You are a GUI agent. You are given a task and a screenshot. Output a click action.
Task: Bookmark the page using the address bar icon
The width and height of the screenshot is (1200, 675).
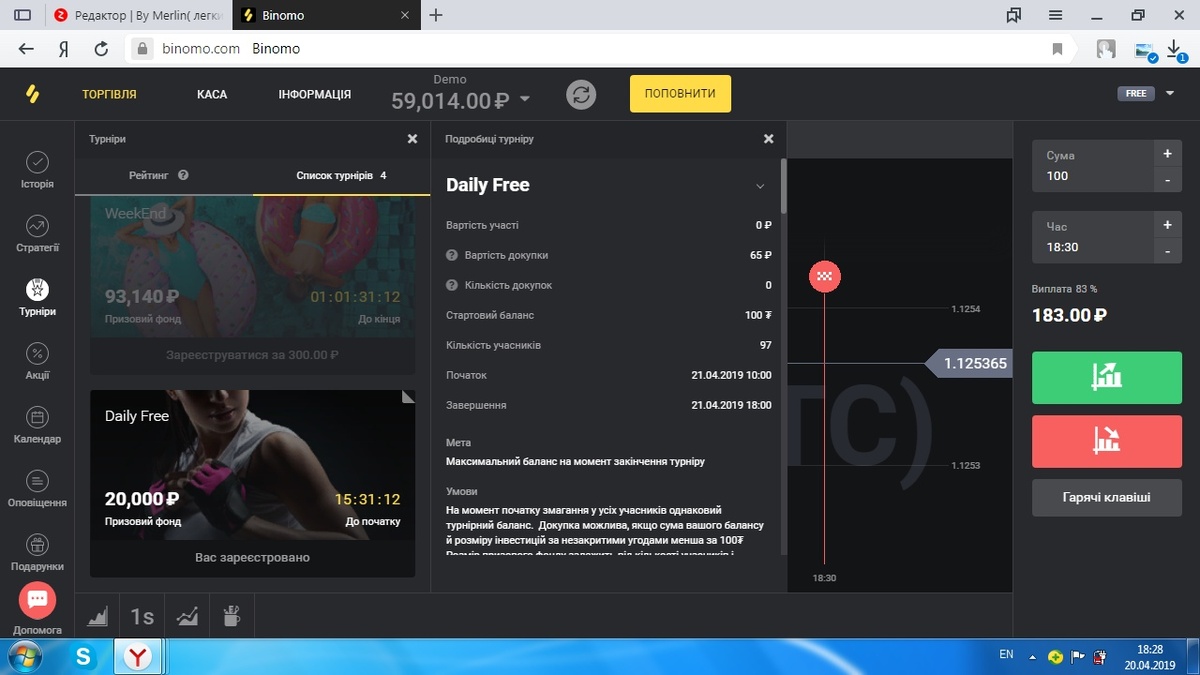[1057, 48]
